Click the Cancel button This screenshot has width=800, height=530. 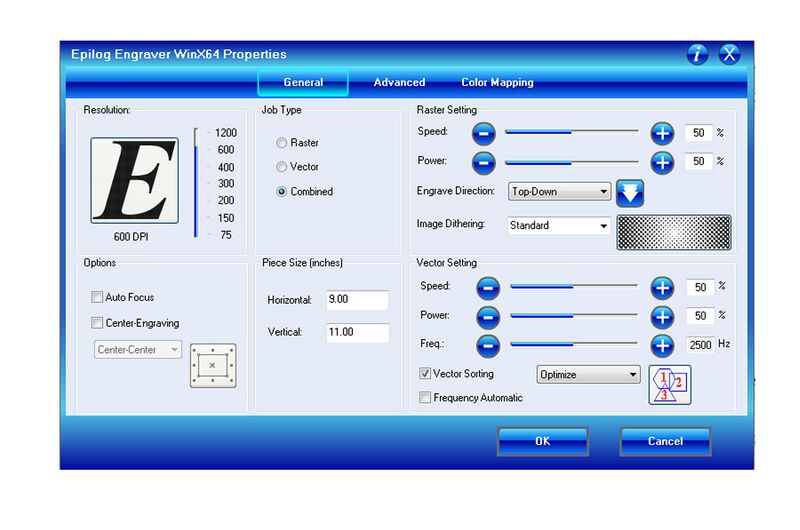coord(665,441)
